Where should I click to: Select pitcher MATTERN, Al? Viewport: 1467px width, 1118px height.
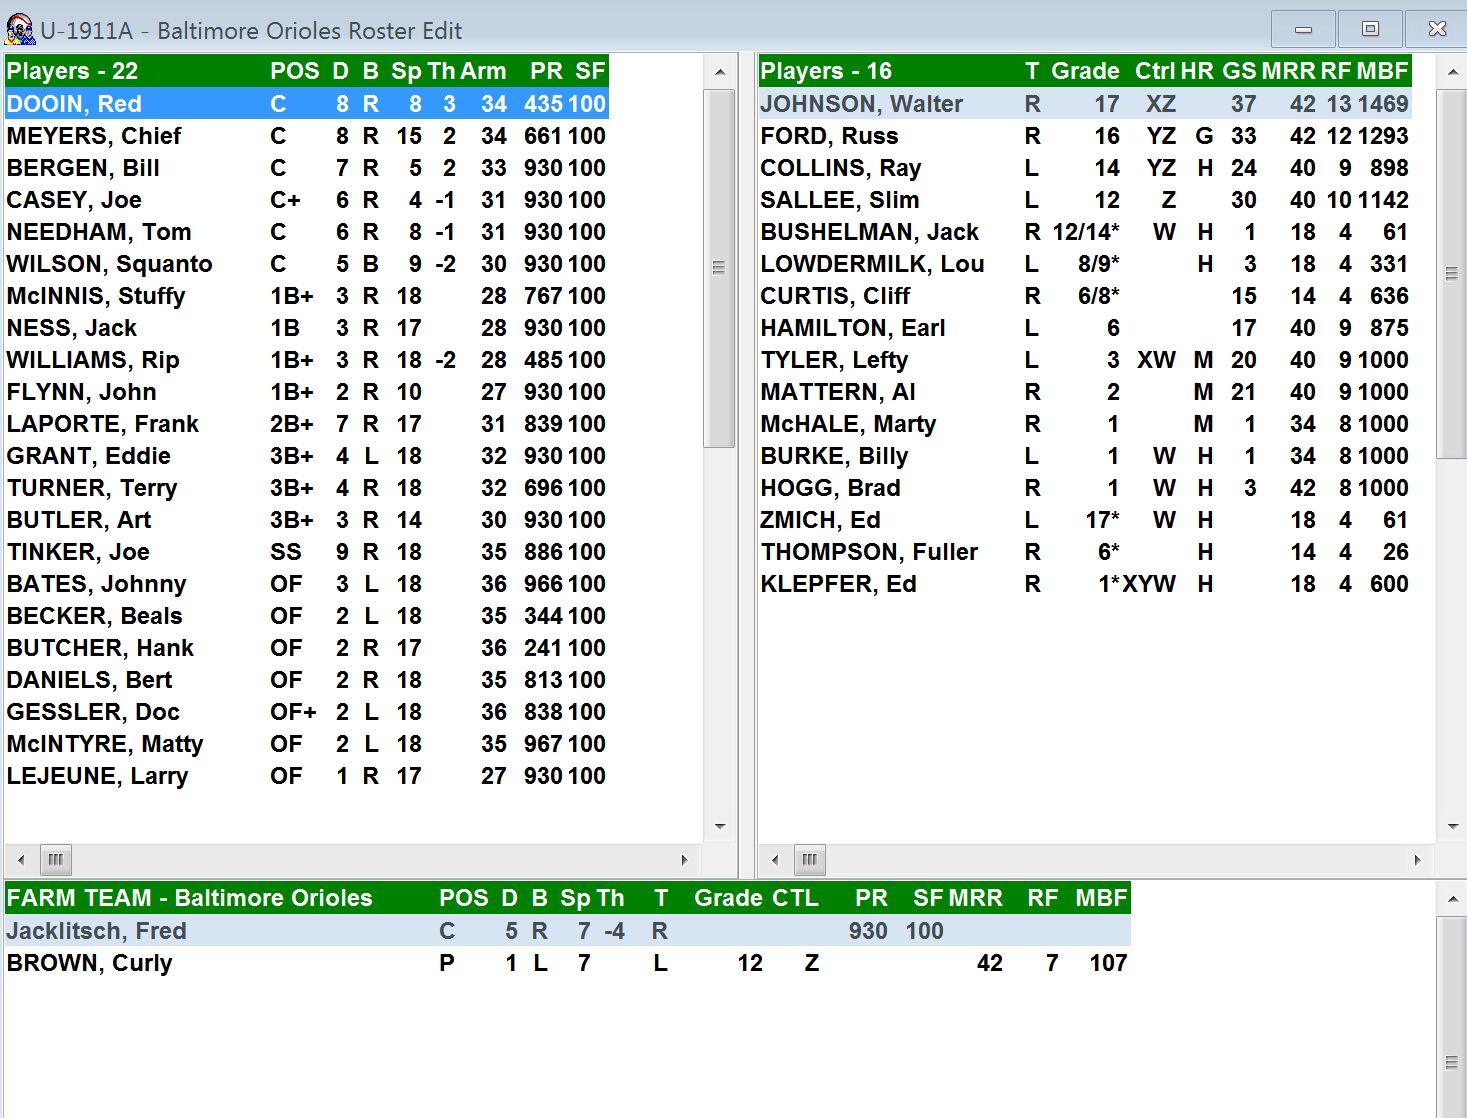[1085, 392]
